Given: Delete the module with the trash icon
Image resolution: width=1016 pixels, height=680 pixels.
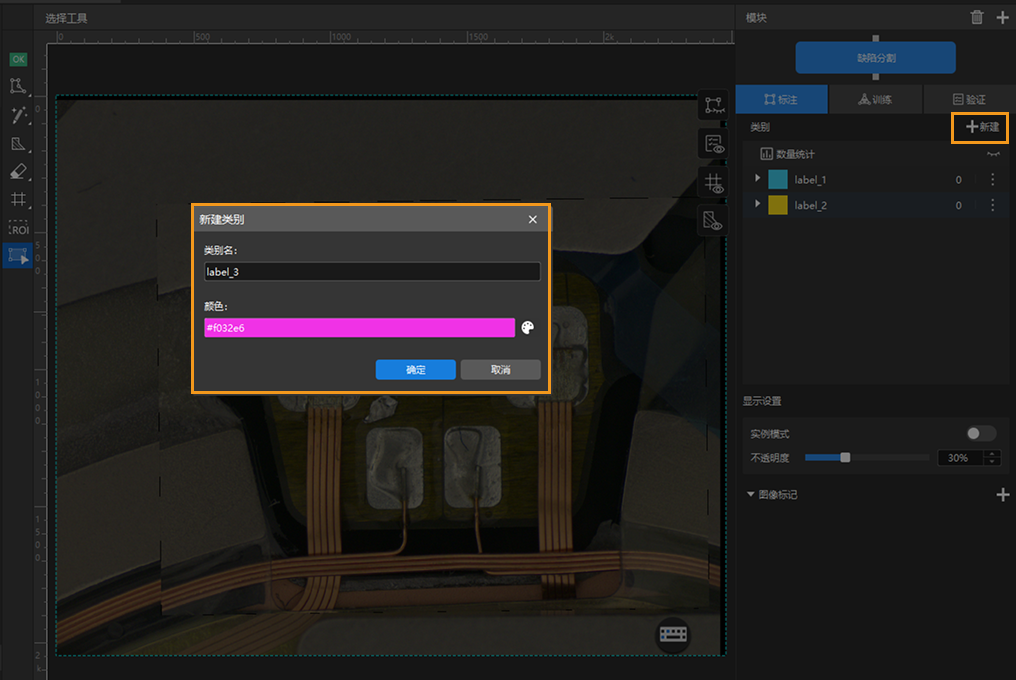Looking at the screenshot, I should (976, 18).
